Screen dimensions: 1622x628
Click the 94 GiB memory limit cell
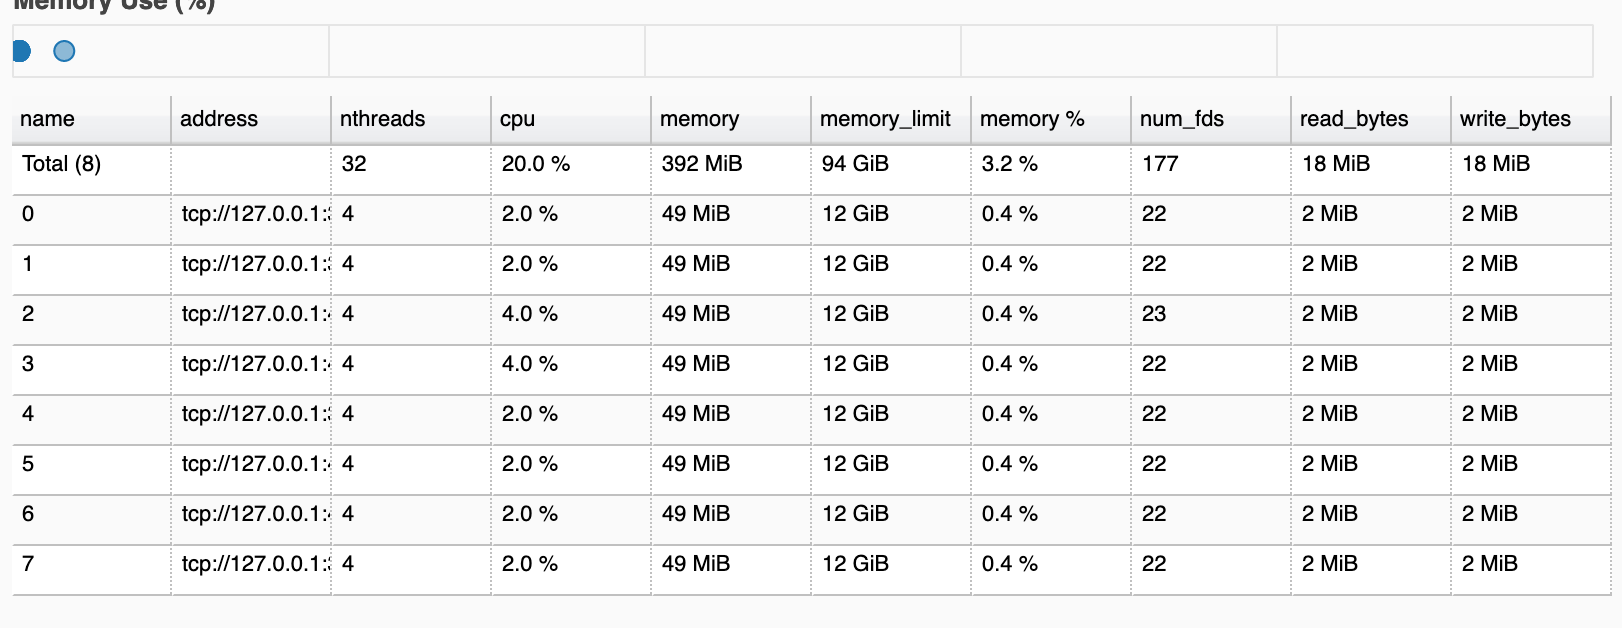(855, 164)
